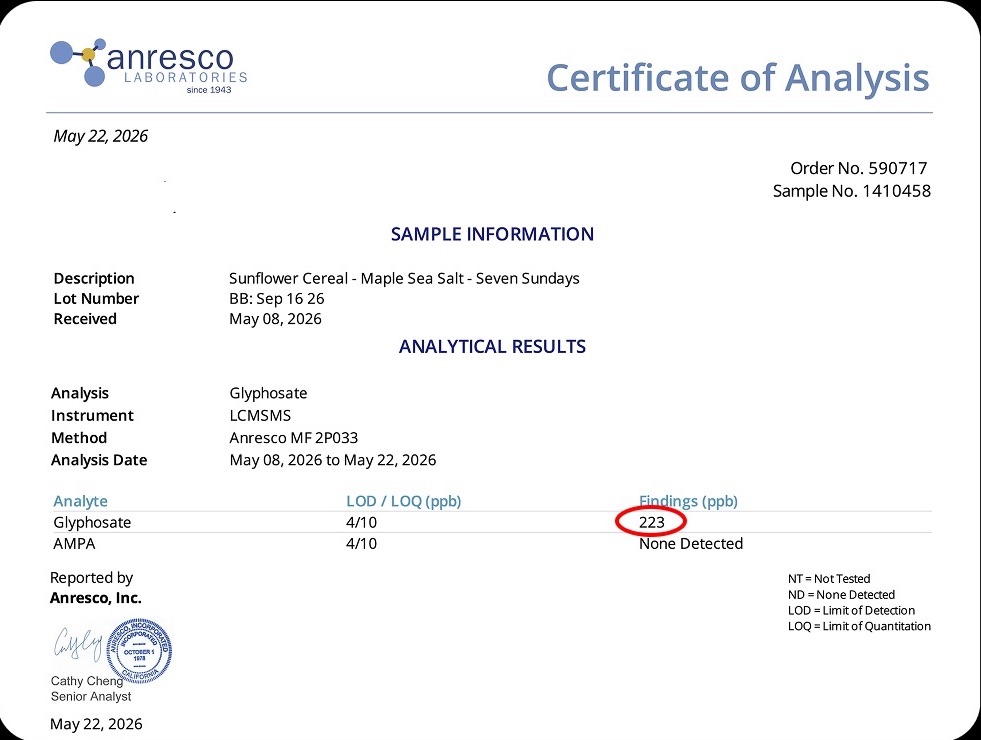The image size is (981, 740).
Task: Click the Certificate of Analysis title
Action: coord(738,78)
